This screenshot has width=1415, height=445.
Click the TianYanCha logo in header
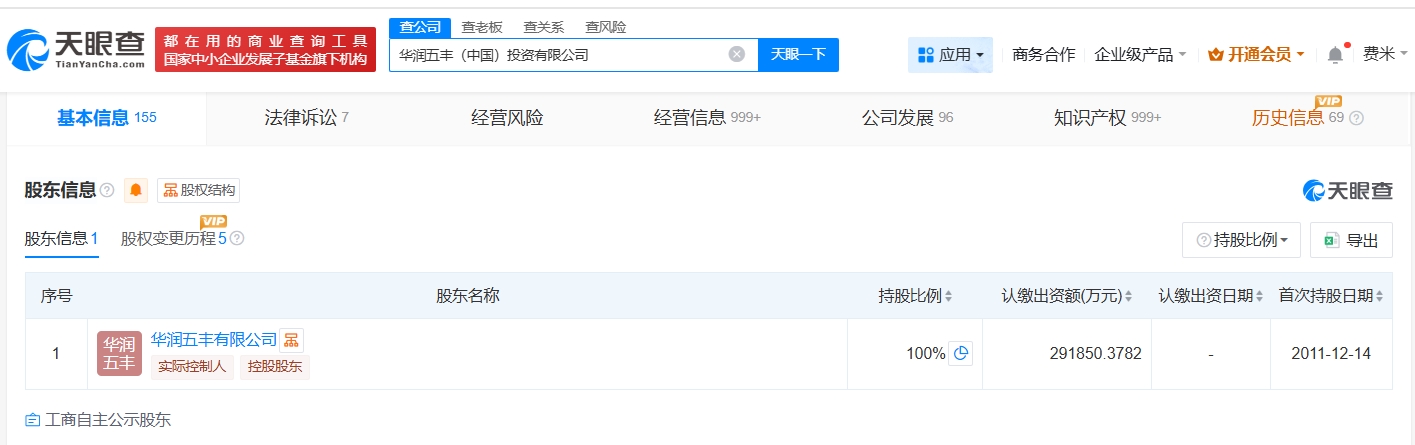click(76, 48)
